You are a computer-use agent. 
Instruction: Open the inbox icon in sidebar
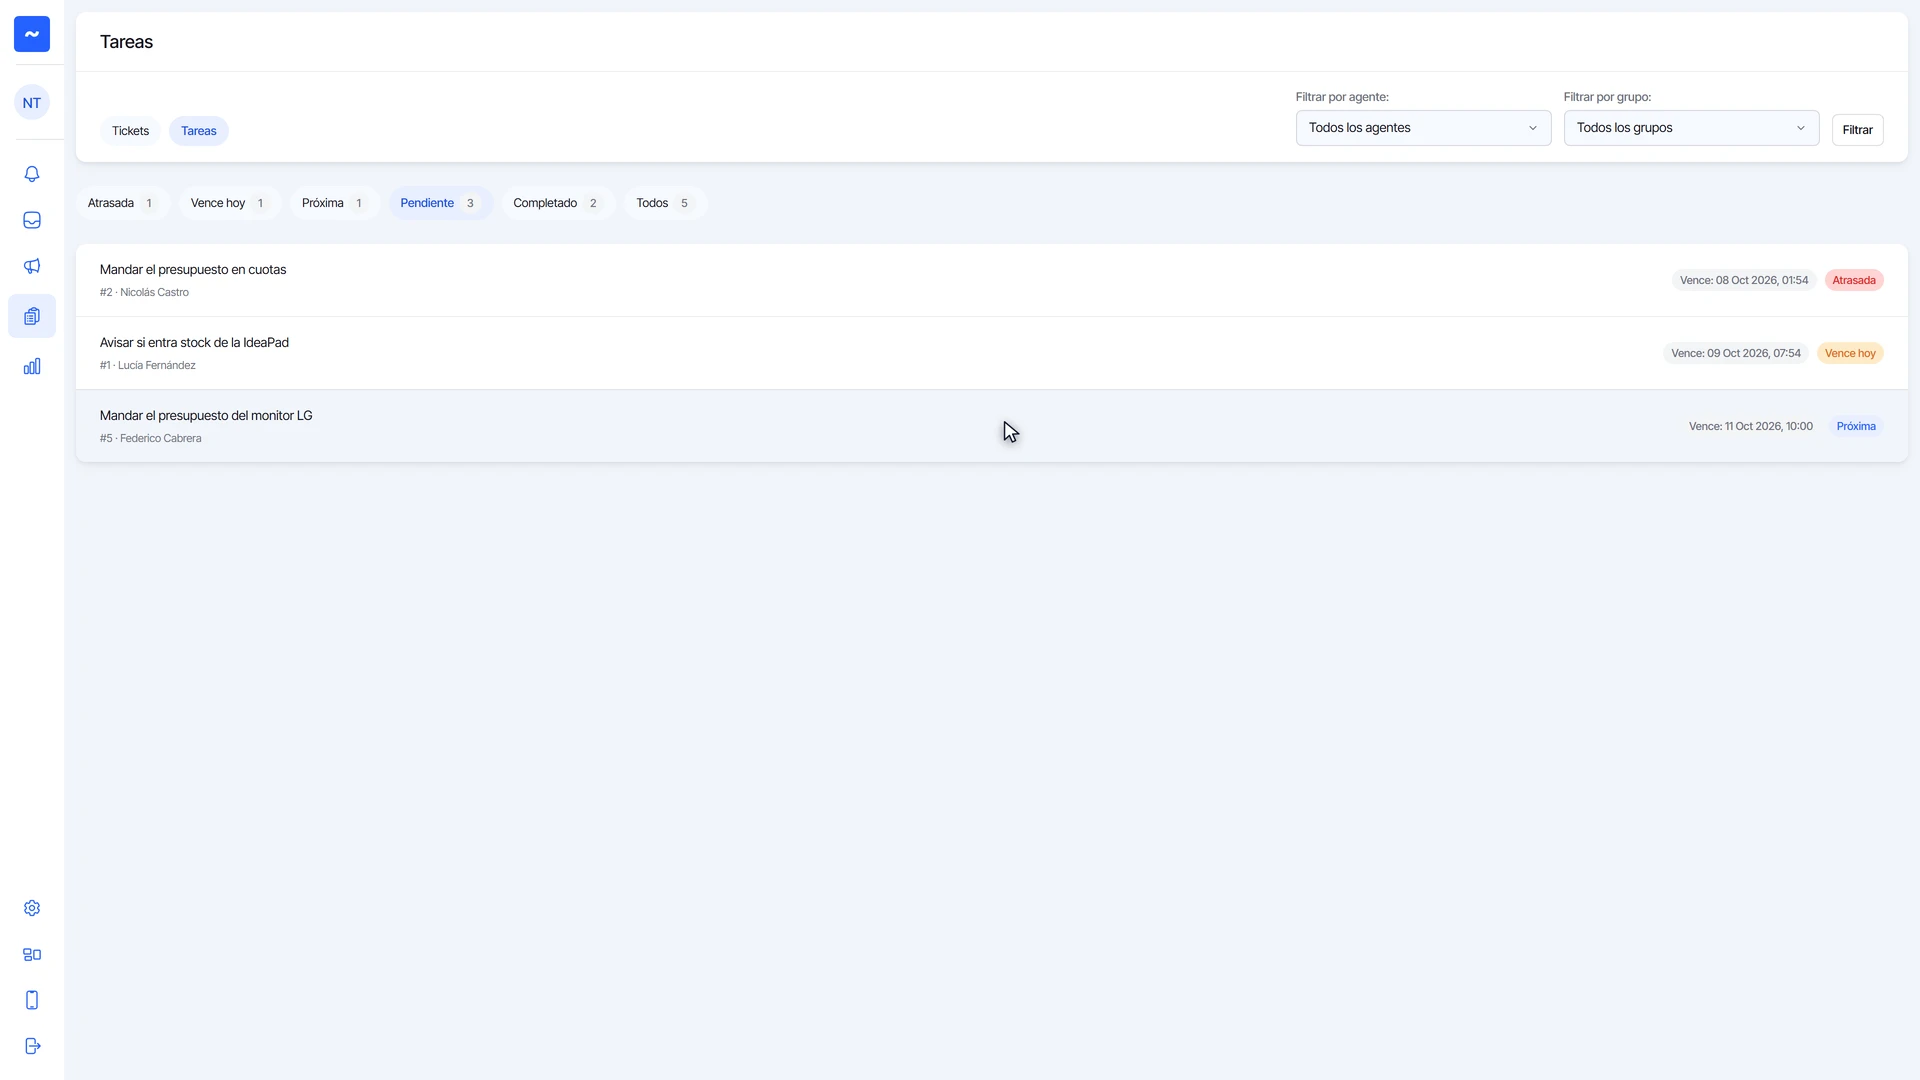(32, 220)
